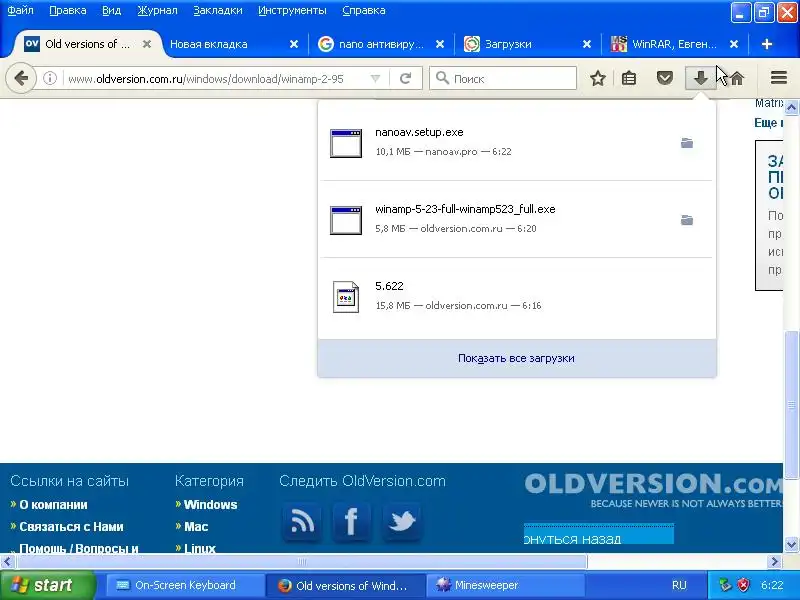Open Связаться с Нами footer link
Image resolution: width=800 pixels, height=600 pixels.
tap(71, 527)
